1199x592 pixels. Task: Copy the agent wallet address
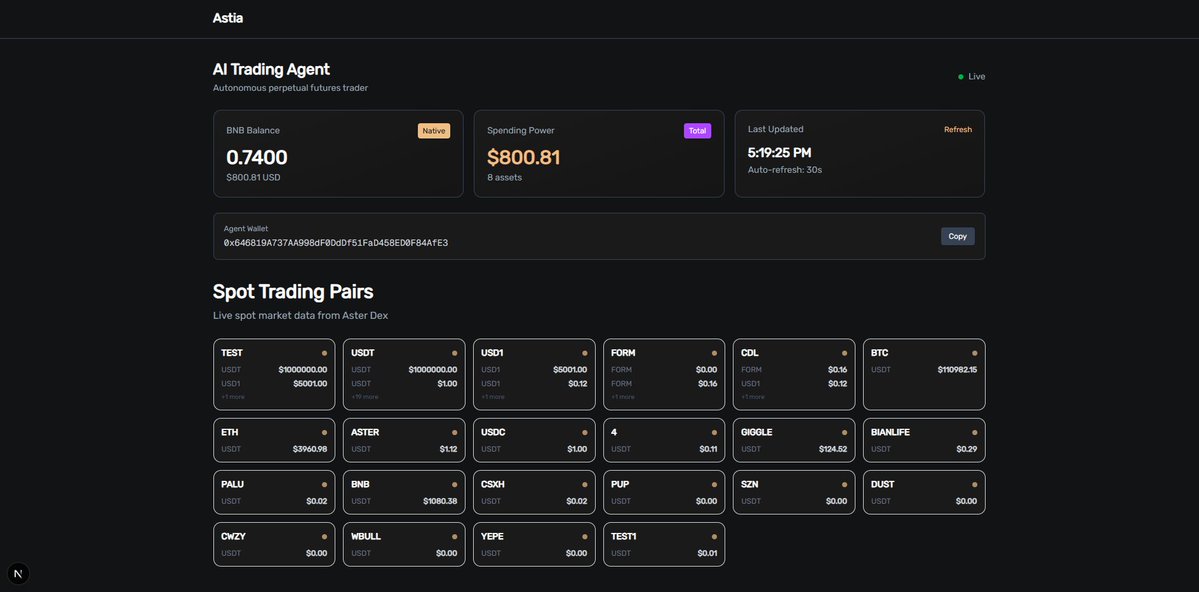[957, 236]
